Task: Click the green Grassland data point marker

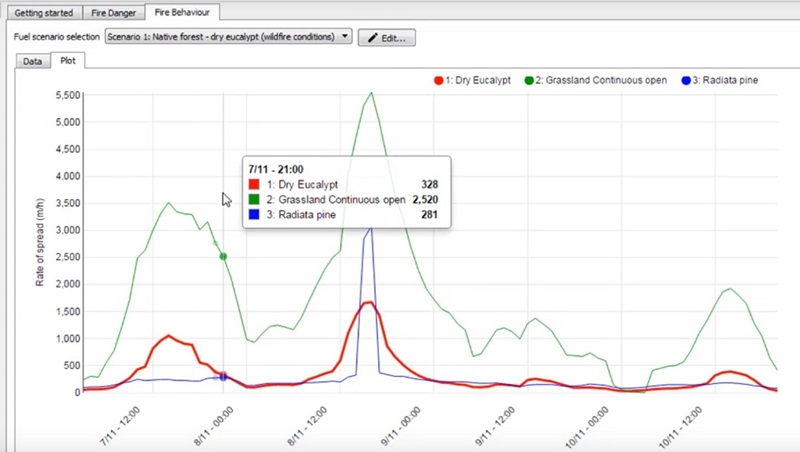Action: click(x=223, y=257)
